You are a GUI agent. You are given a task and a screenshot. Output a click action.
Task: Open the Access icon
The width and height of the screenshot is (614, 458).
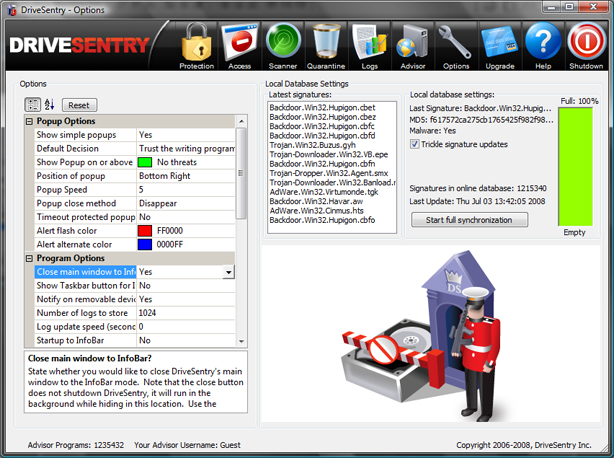[240, 46]
